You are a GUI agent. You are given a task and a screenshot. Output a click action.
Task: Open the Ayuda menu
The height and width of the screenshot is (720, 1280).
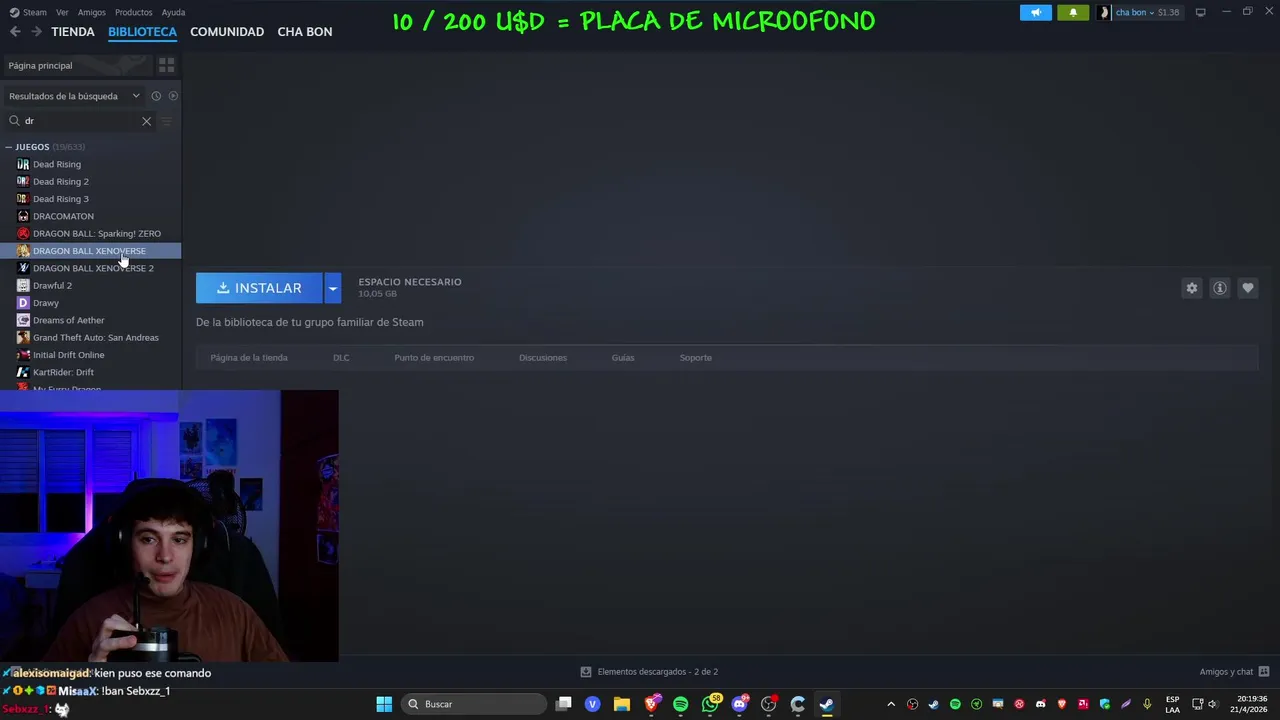point(173,12)
